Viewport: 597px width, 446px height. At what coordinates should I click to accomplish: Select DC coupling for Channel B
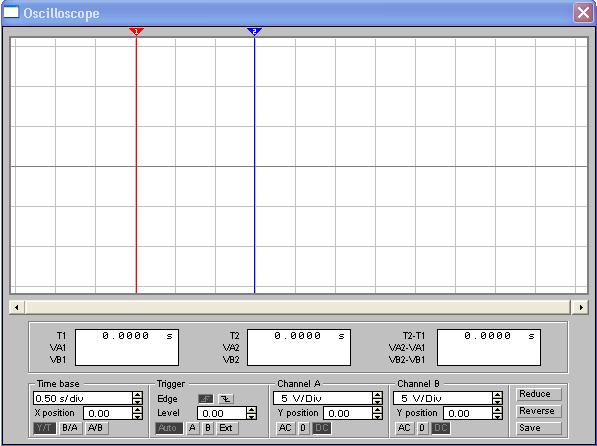(441, 428)
